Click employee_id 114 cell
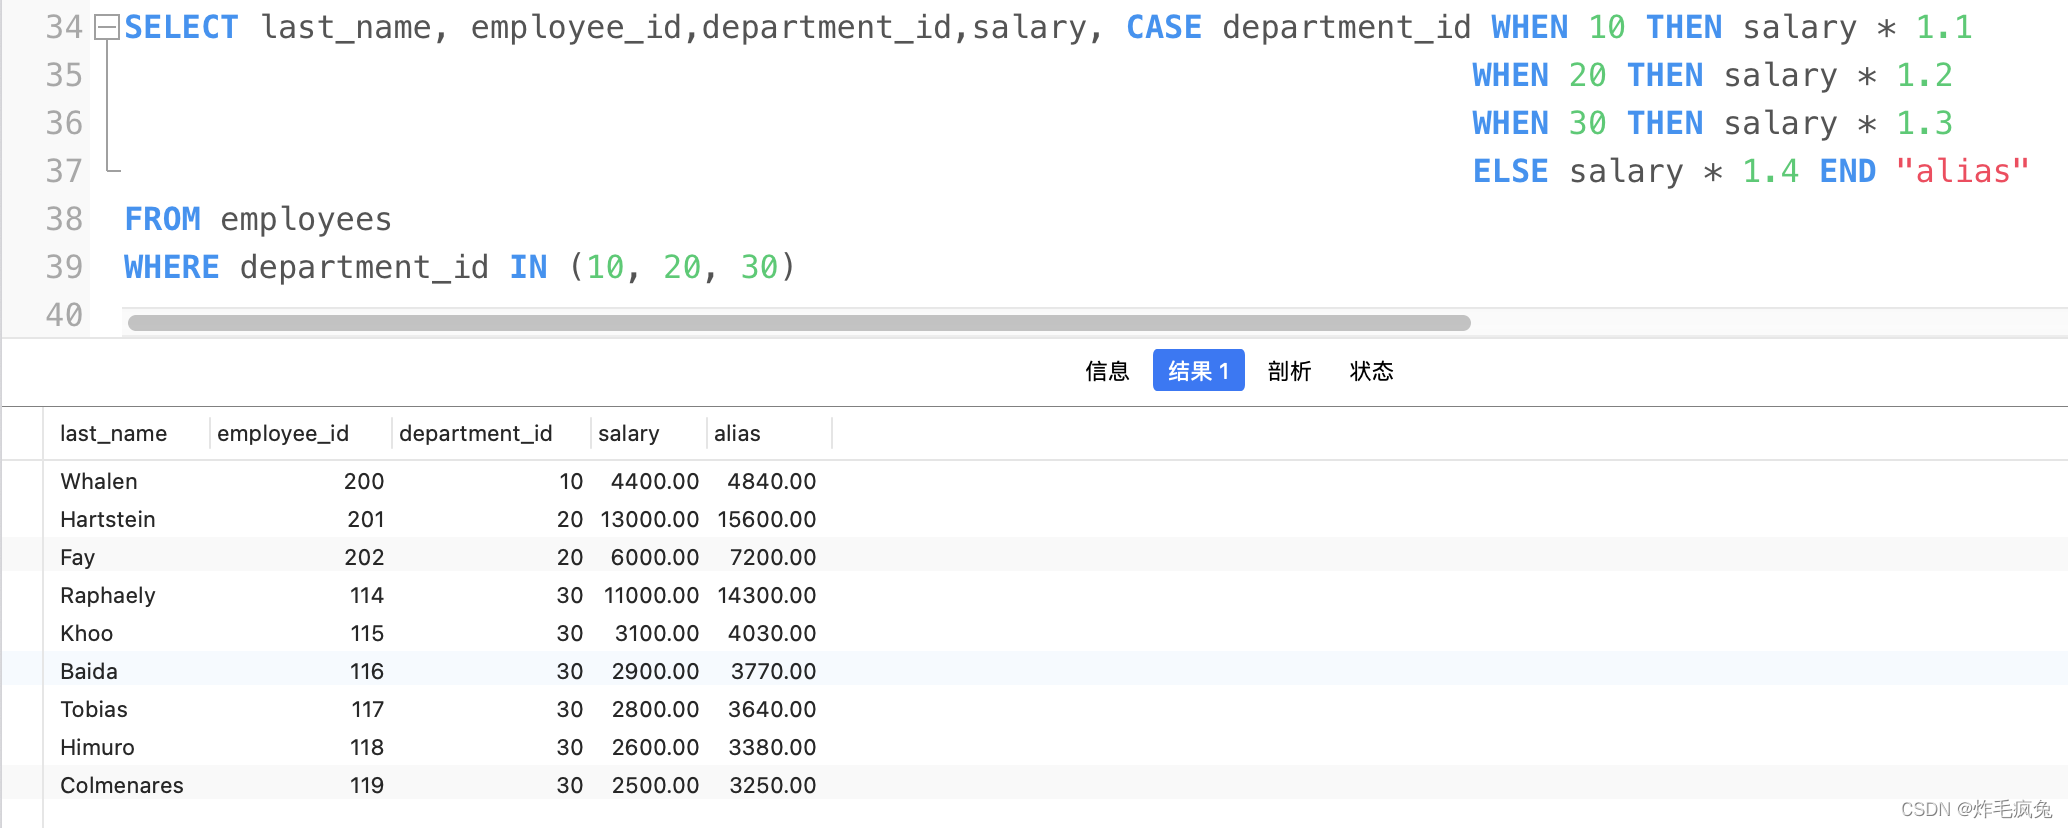 click(367, 595)
